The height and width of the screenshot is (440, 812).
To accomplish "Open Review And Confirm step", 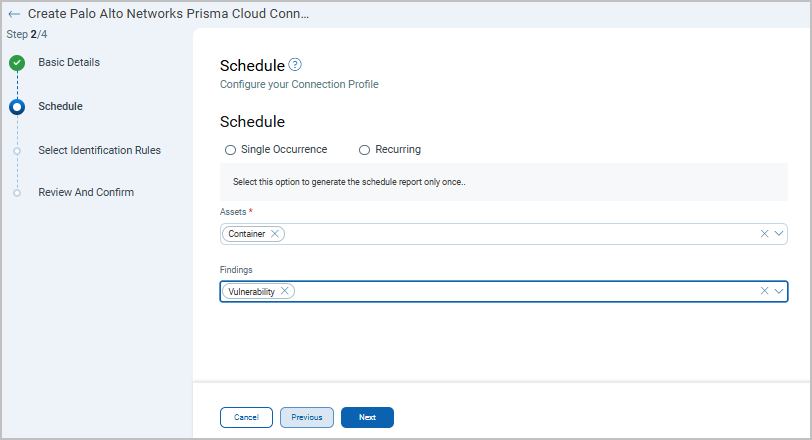I will (85, 192).
